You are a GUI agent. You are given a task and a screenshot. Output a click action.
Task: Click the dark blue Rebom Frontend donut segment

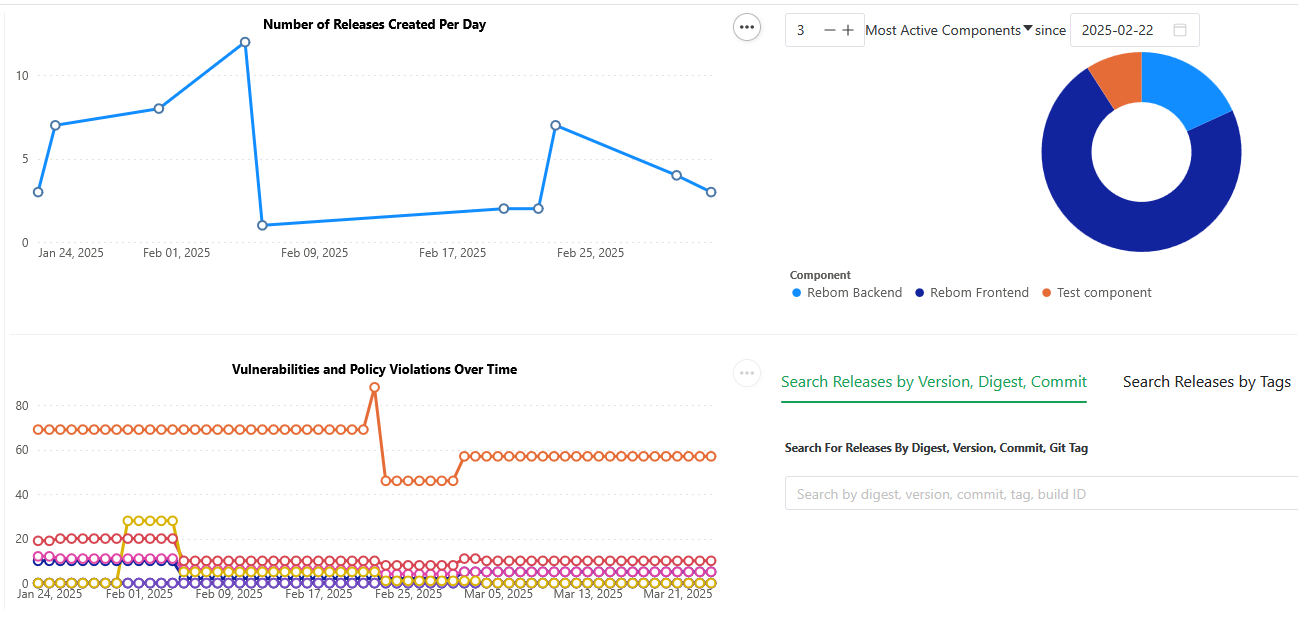coord(1110,215)
